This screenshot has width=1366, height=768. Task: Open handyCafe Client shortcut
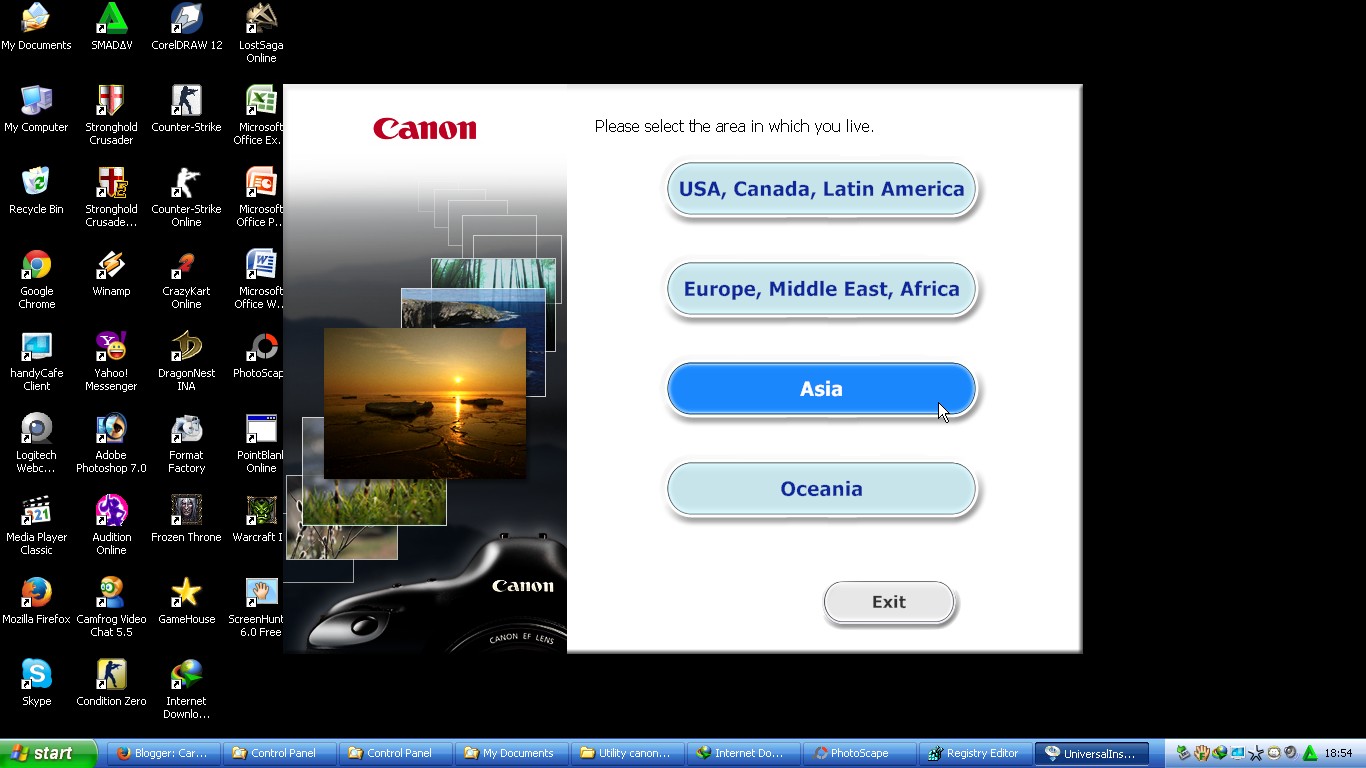tap(36, 362)
